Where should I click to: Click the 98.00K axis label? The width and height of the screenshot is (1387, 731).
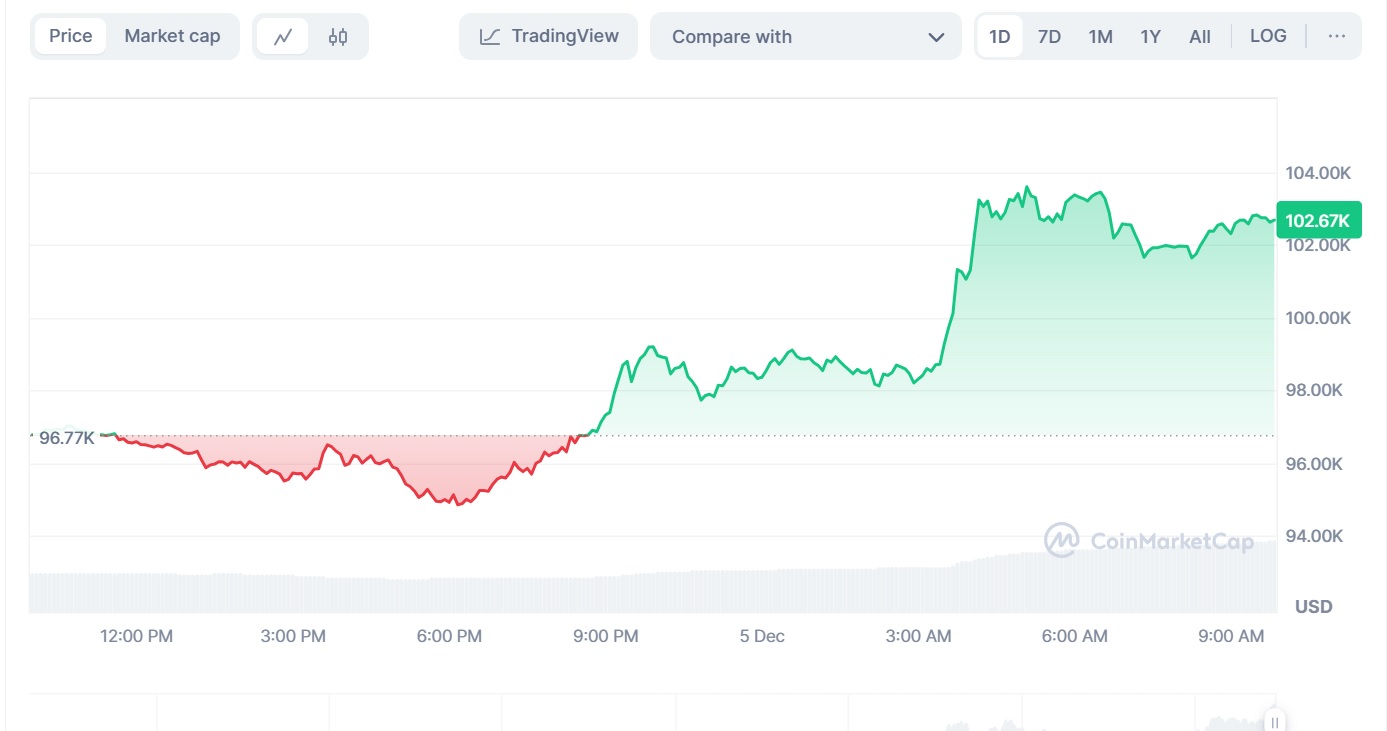pos(1314,390)
